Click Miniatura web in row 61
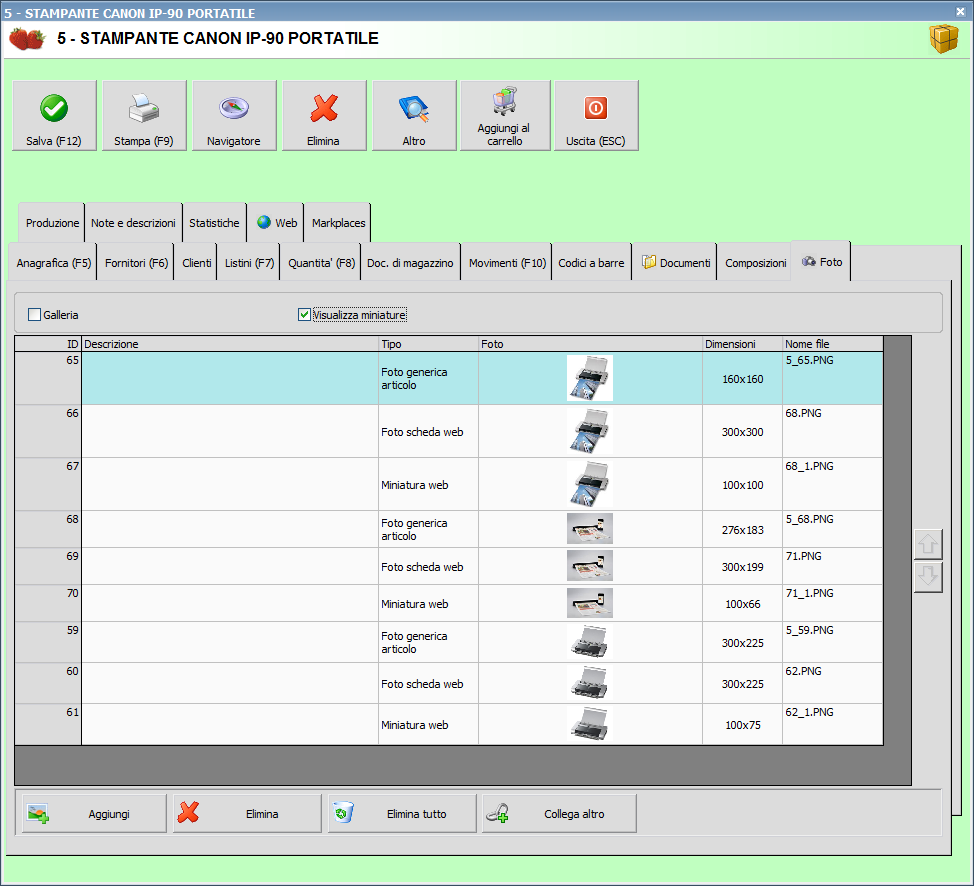Image resolution: width=974 pixels, height=886 pixels. [x=428, y=724]
